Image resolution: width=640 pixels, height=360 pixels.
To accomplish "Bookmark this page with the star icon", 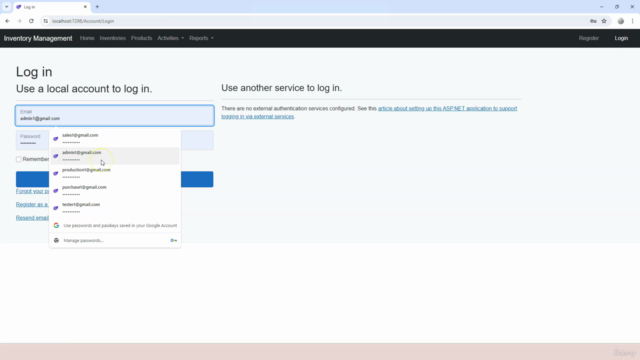I will click(604, 21).
